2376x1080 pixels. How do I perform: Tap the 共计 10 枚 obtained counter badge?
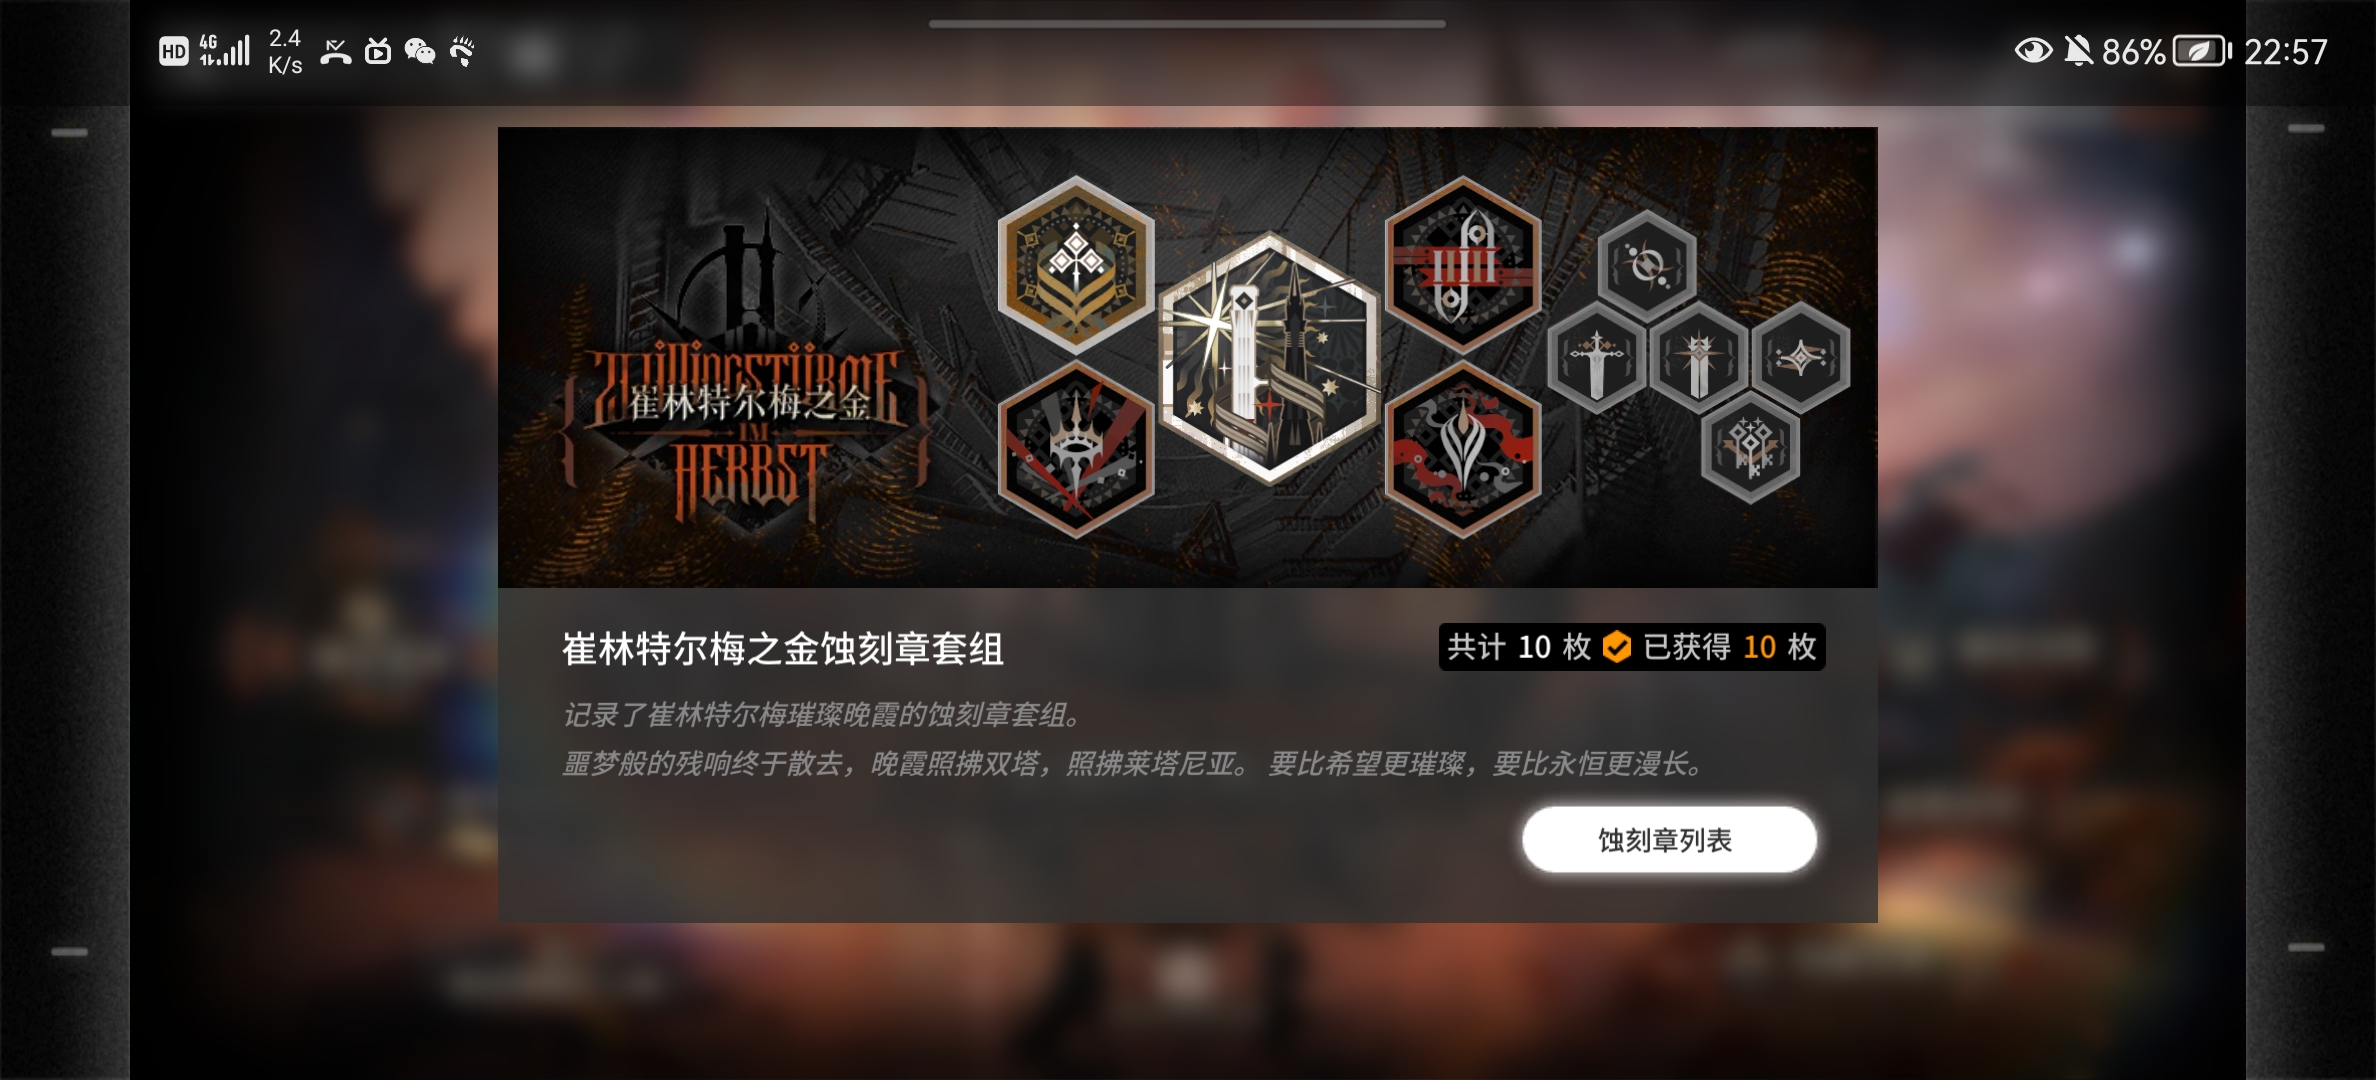[1632, 647]
